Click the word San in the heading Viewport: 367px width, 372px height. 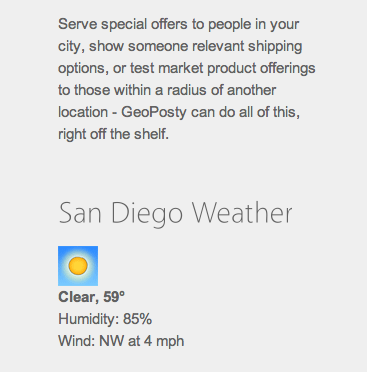(80, 213)
